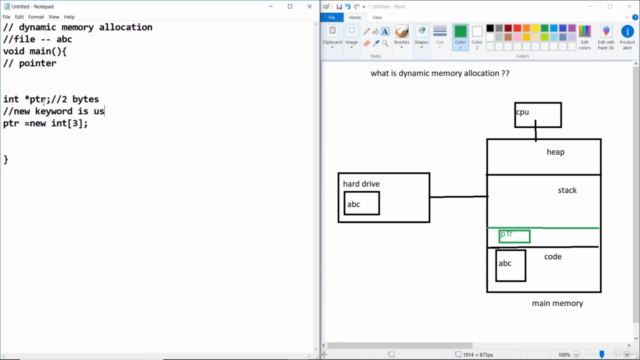Zoom in with the plus button in Paint
Image resolution: width=640 pixels, height=360 pixels.
coord(627,355)
